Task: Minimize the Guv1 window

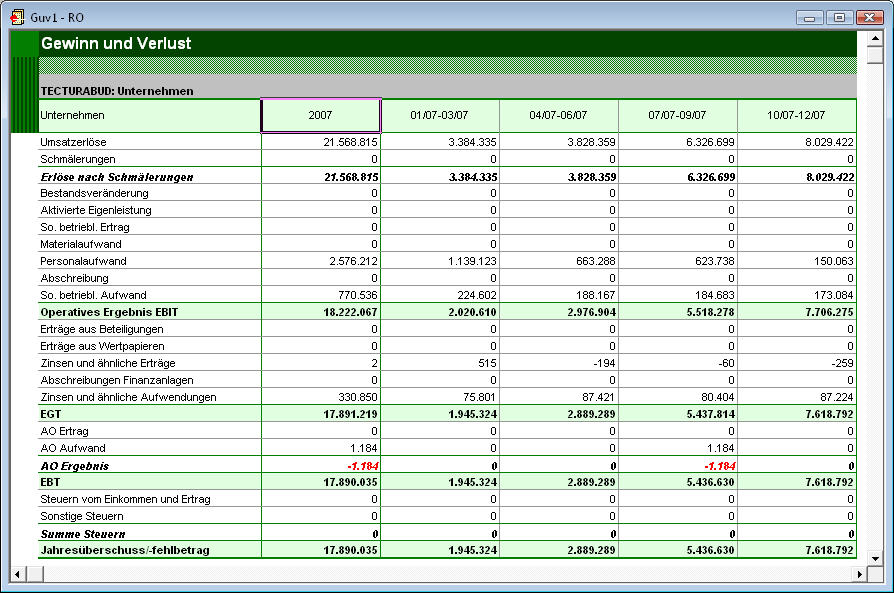Action: (811, 17)
